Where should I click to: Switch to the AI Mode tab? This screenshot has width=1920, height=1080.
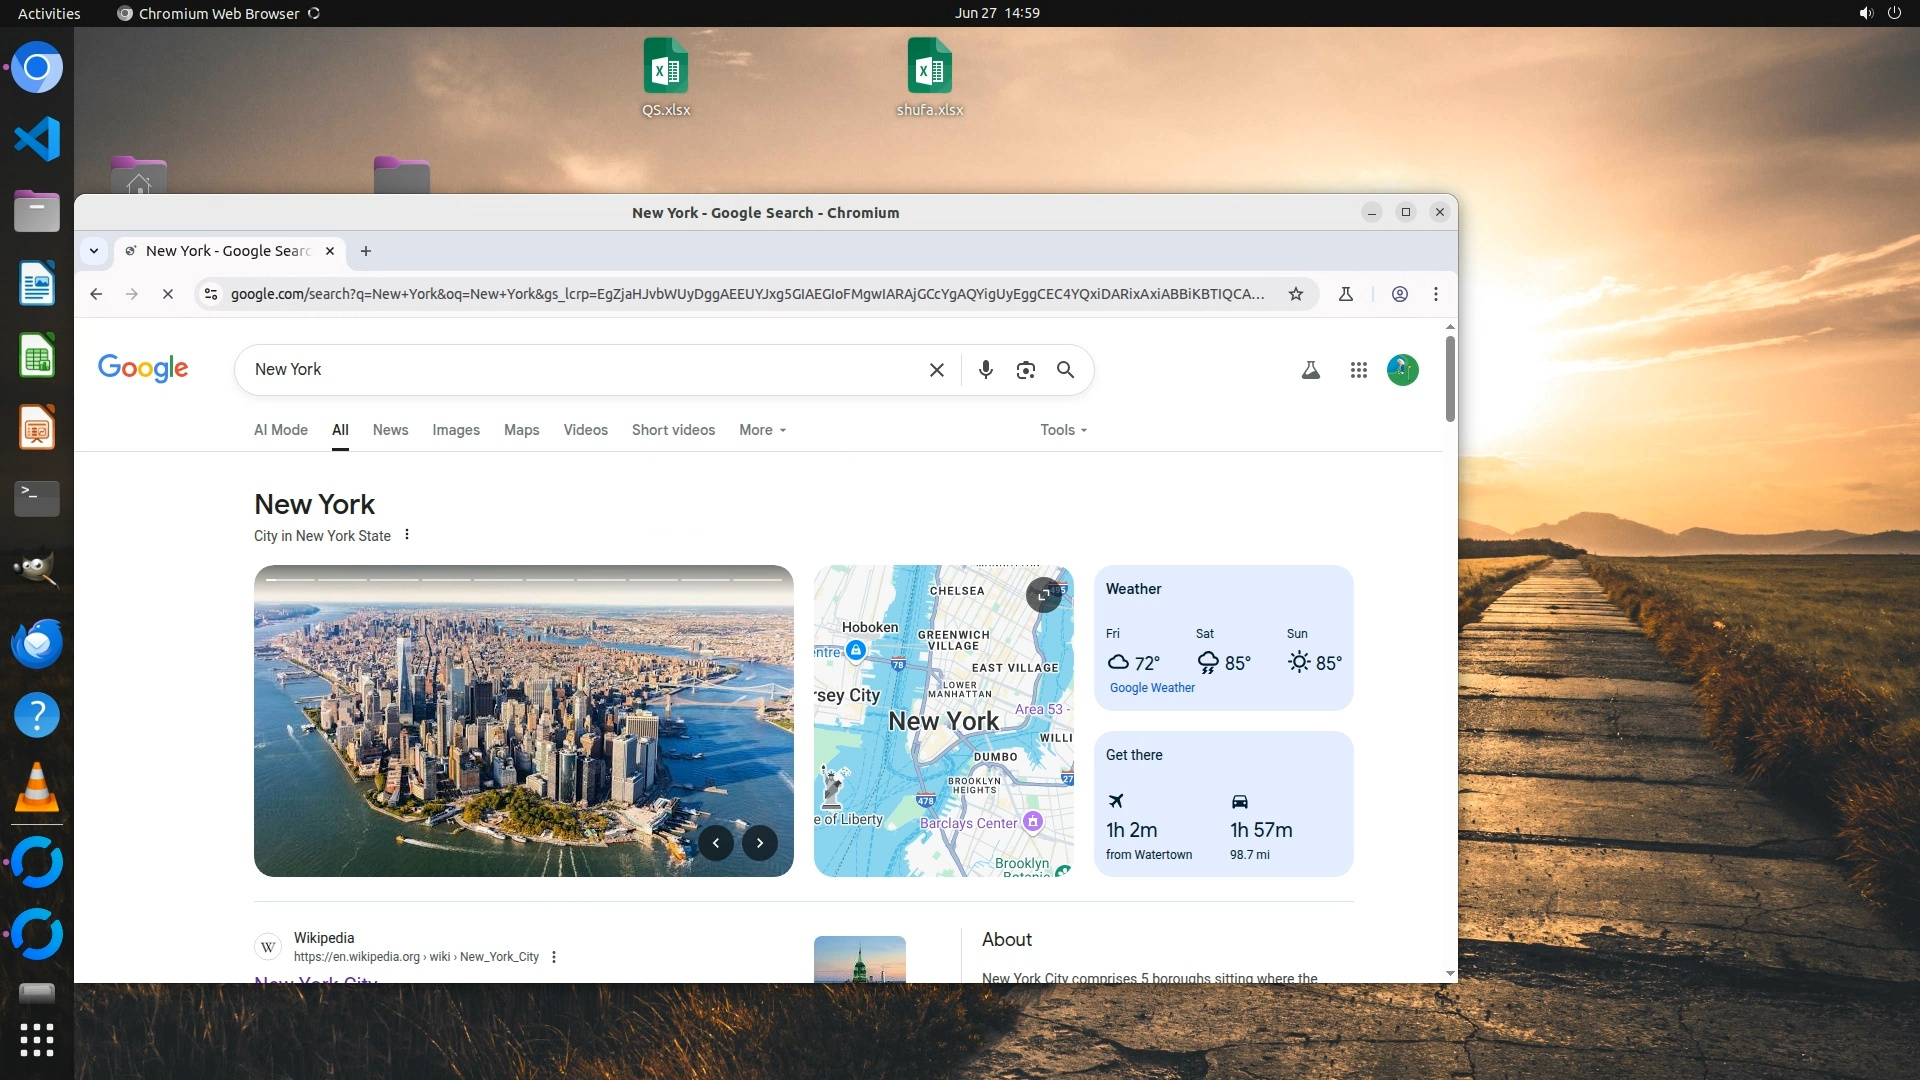(281, 430)
